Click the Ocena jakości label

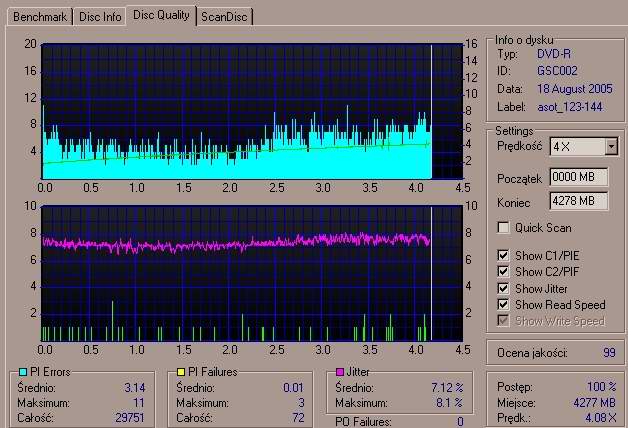click(x=532, y=353)
